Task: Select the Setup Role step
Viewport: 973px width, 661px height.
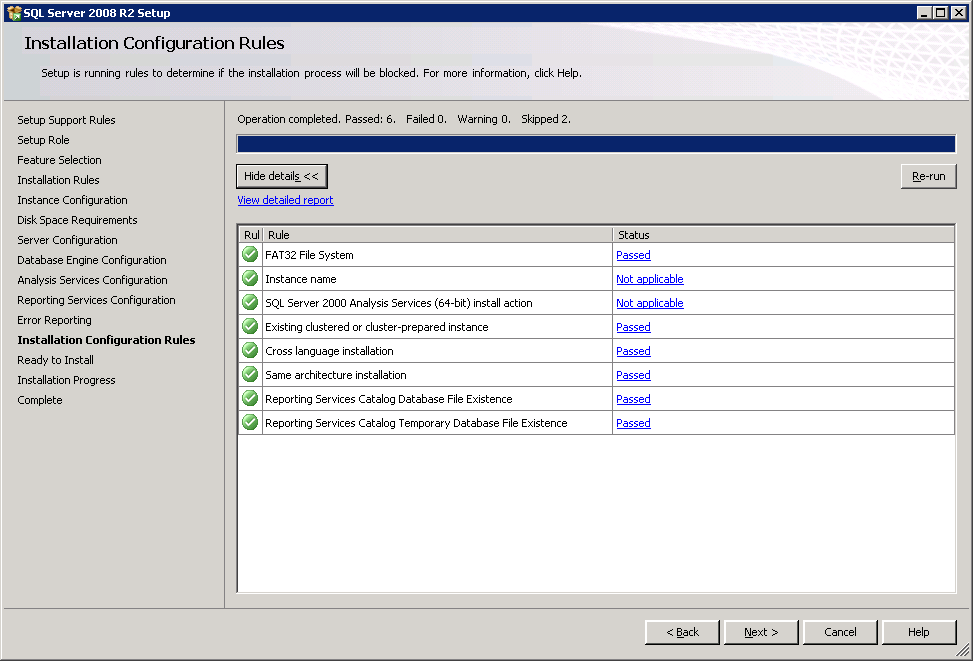Action: [x=43, y=140]
